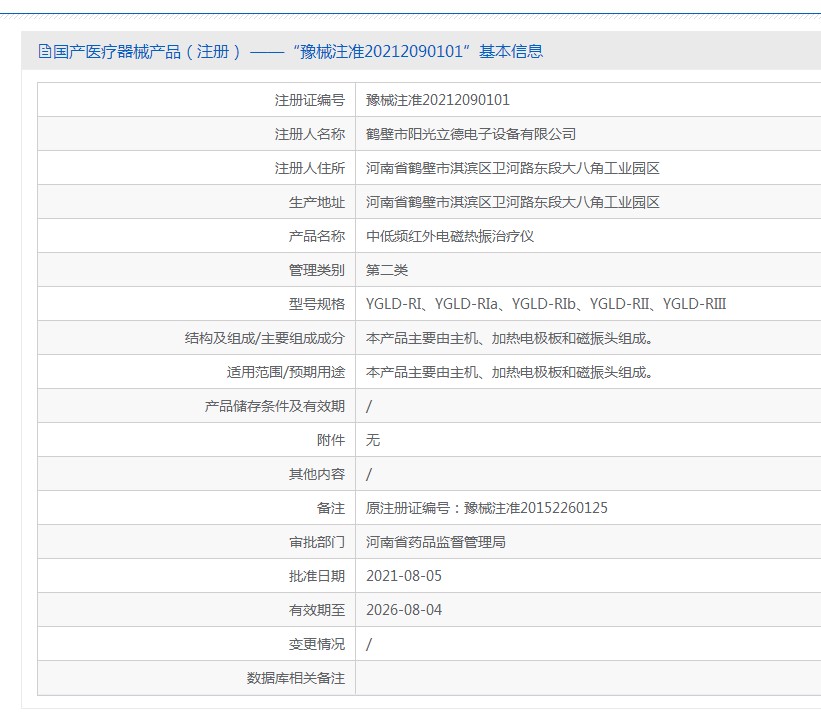Select the description text in the 结构及组成 row
The image size is (821, 713).
[x=509, y=338]
